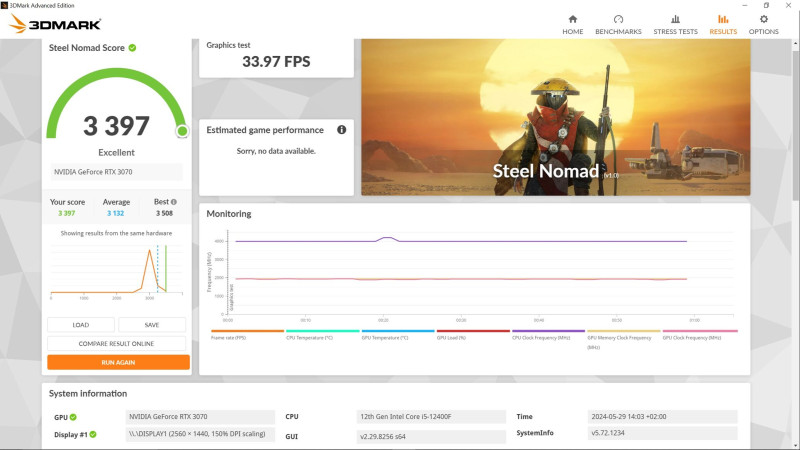Click the 3DMark logo
Screen dimensions: 800x450
coord(55,23)
